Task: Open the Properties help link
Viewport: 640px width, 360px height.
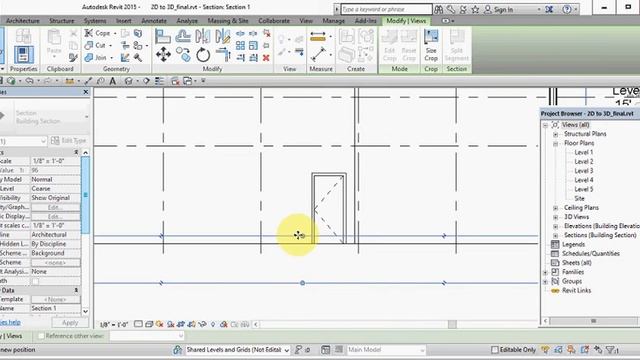Action: (x=10, y=322)
